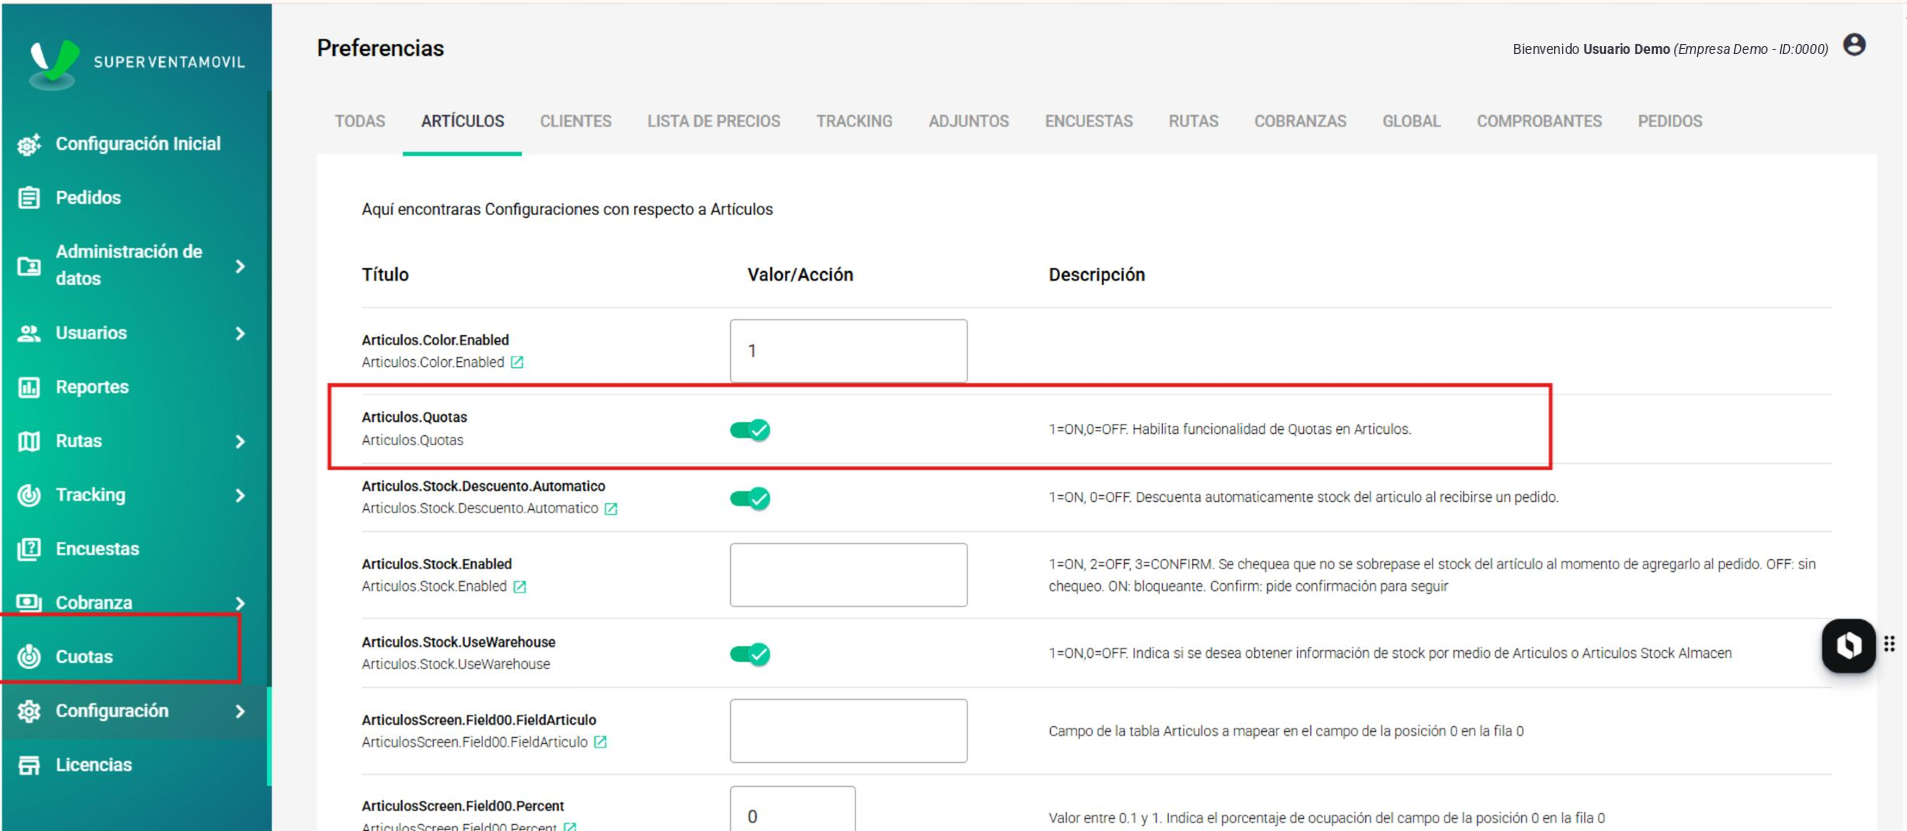Click the Rutas map icon
This screenshot has width=1907, height=831.
pos(29,441)
